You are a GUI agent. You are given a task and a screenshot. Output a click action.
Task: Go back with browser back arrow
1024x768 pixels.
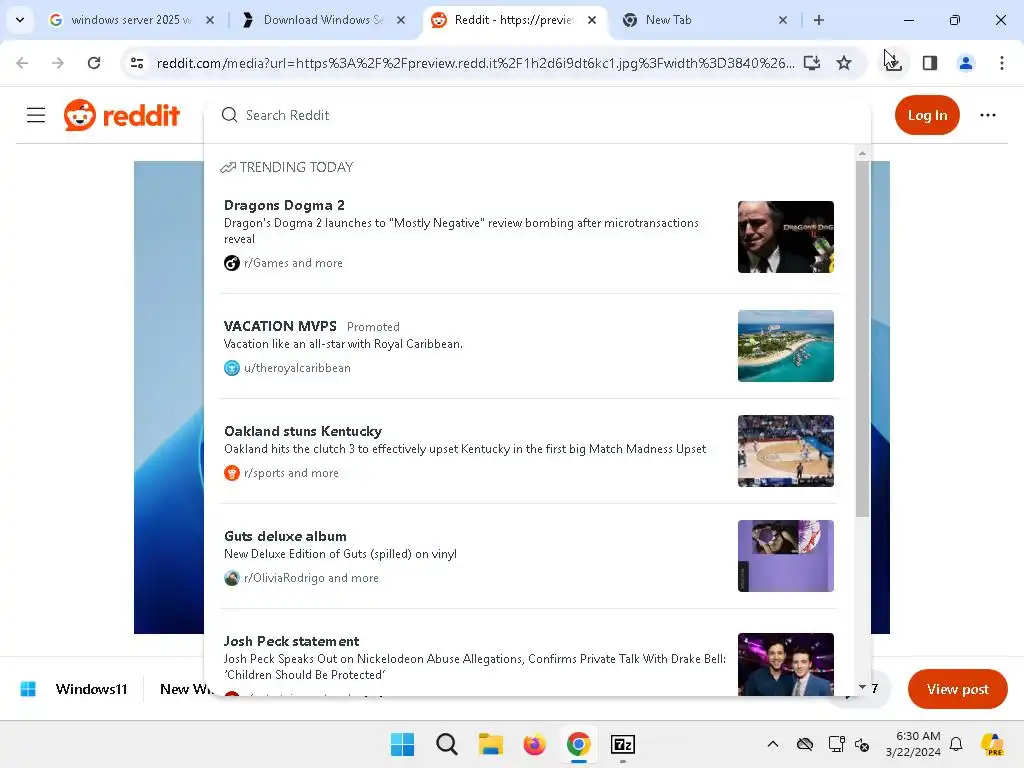pyautogui.click(x=22, y=63)
